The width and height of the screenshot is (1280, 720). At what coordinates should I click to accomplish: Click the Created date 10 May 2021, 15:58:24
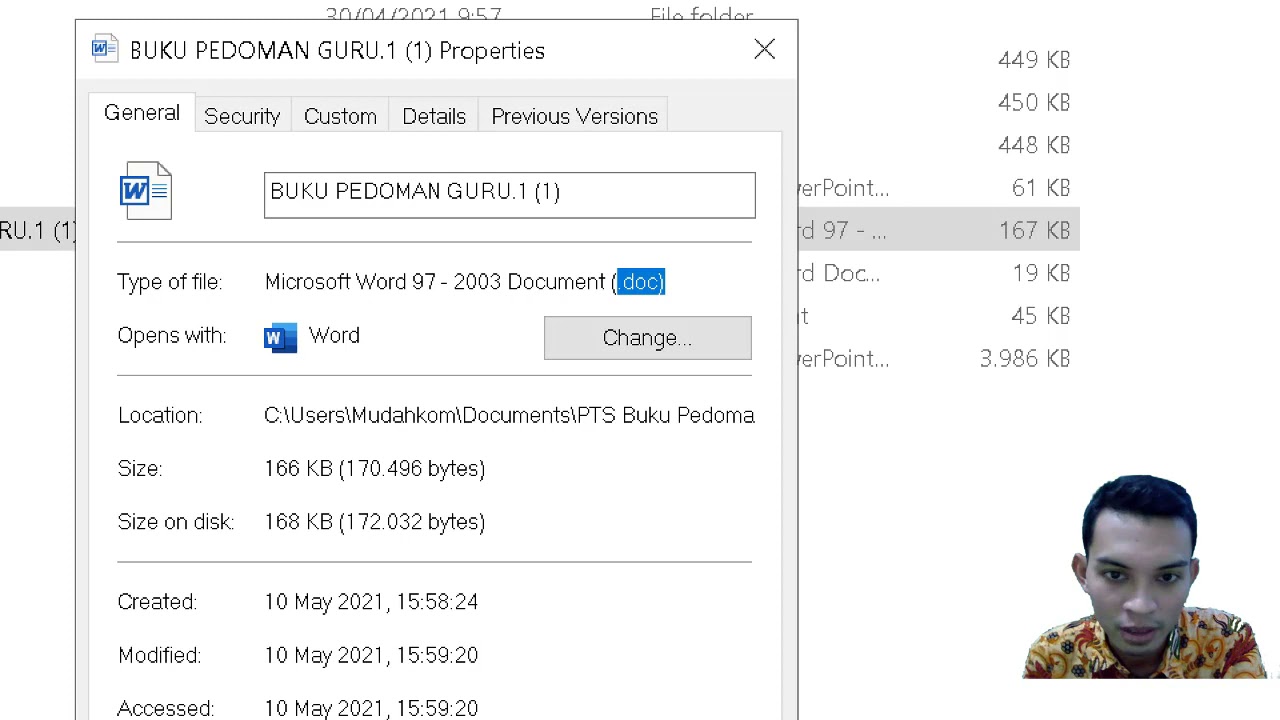(x=371, y=602)
